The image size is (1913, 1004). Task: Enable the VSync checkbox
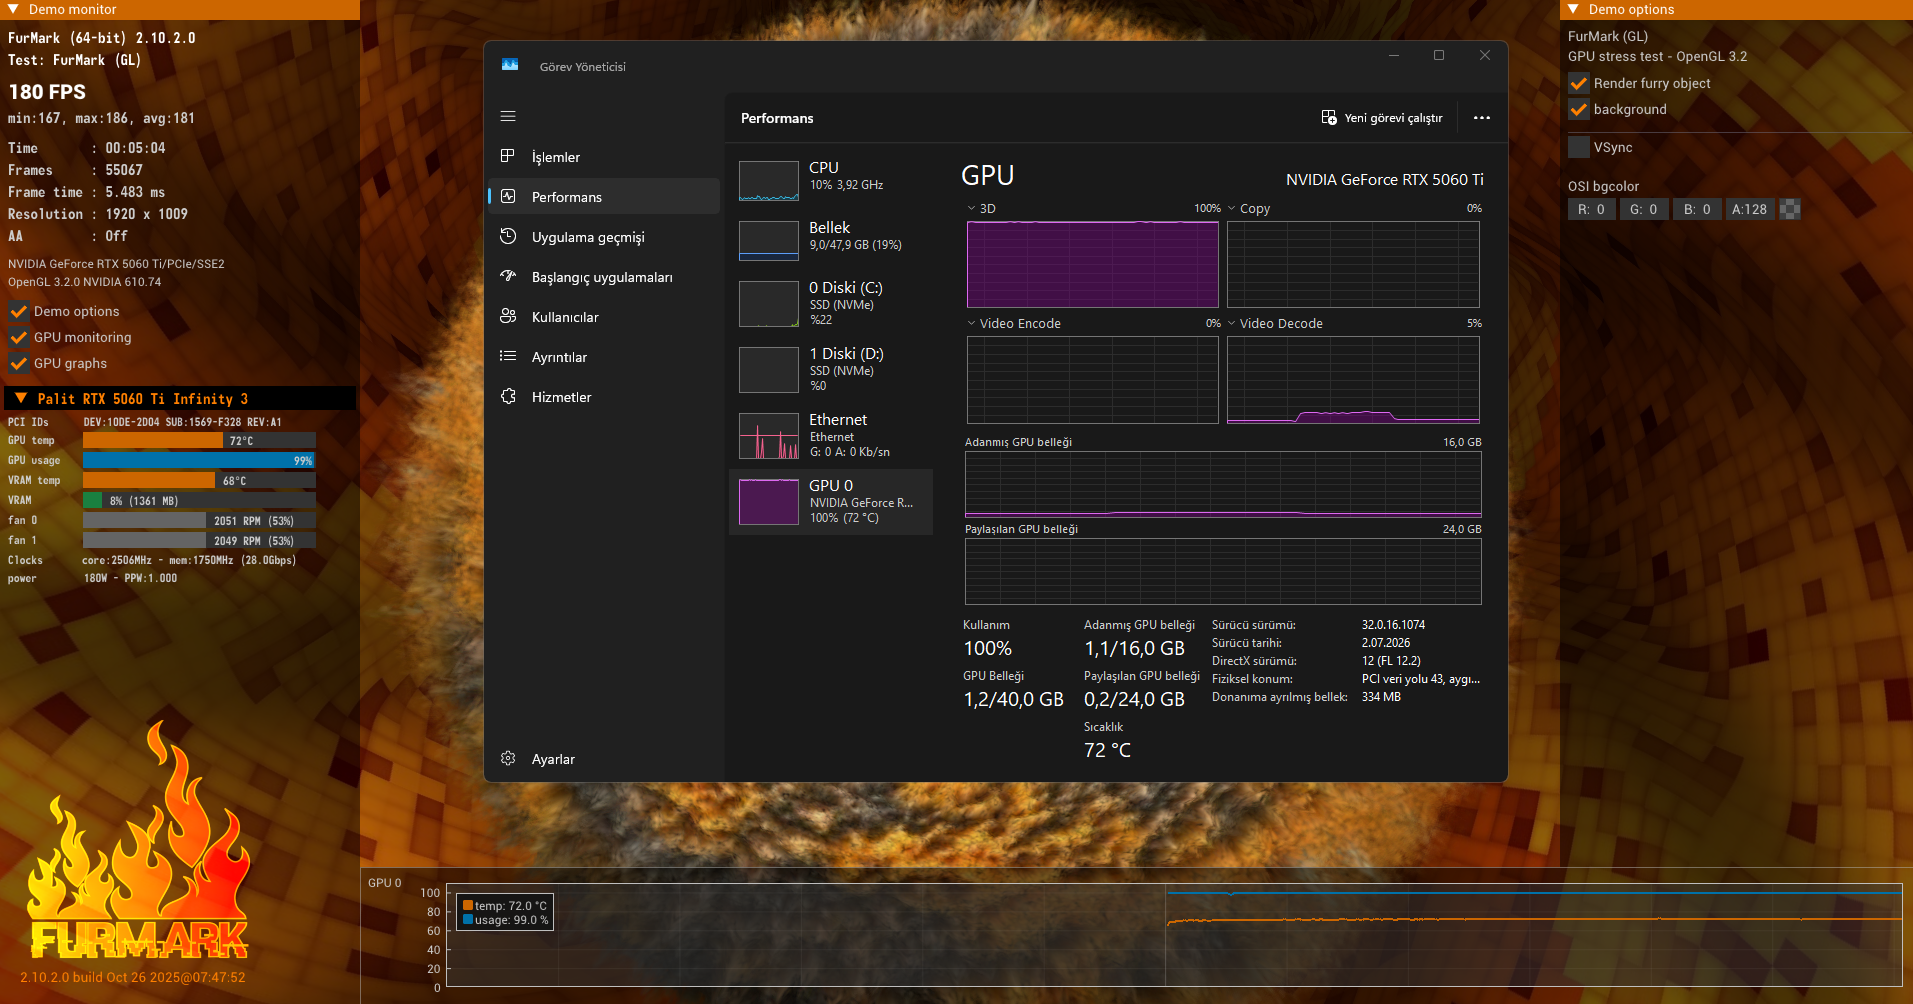coord(1579,147)
